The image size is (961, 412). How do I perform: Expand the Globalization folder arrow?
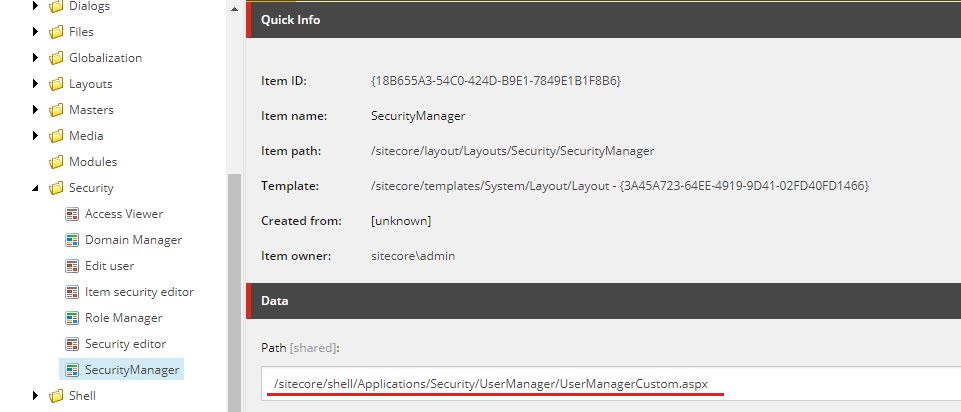click(x=37, y=58)
